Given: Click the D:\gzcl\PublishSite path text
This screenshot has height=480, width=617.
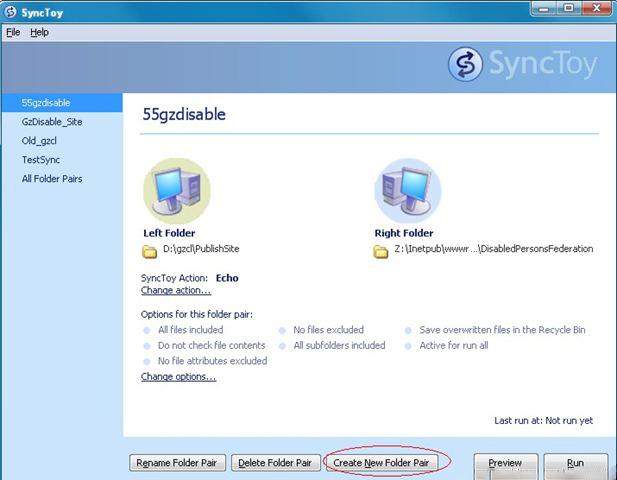Looking at the screenshot, I should (201, 249).
